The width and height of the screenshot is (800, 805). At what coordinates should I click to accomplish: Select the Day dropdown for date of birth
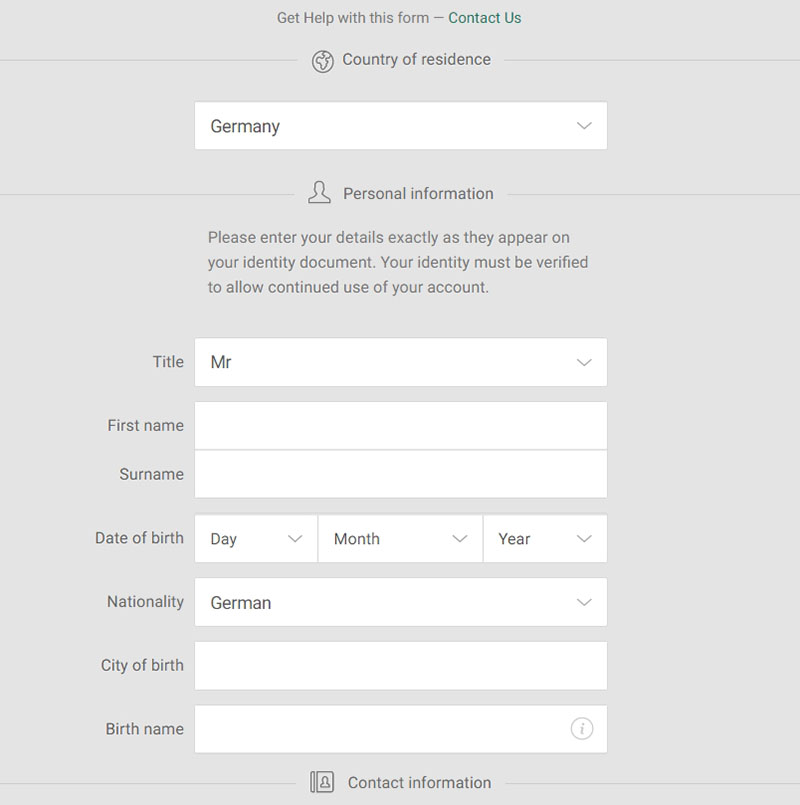(256, 539)
